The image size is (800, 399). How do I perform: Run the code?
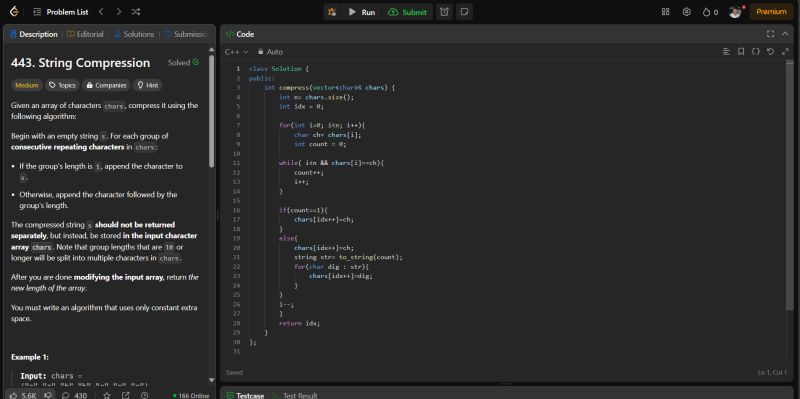(x=362, y=12)
